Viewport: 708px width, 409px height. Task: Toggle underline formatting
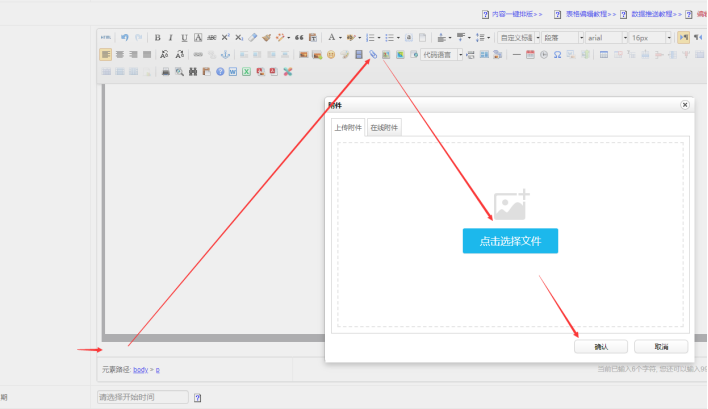point(184,37)
